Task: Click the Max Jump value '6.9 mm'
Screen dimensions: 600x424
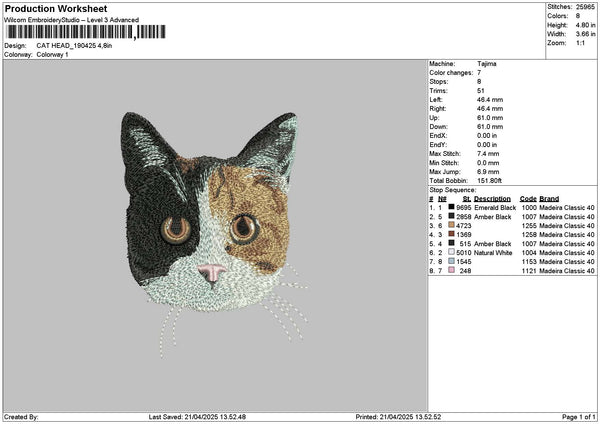Action: coord(488,172)
